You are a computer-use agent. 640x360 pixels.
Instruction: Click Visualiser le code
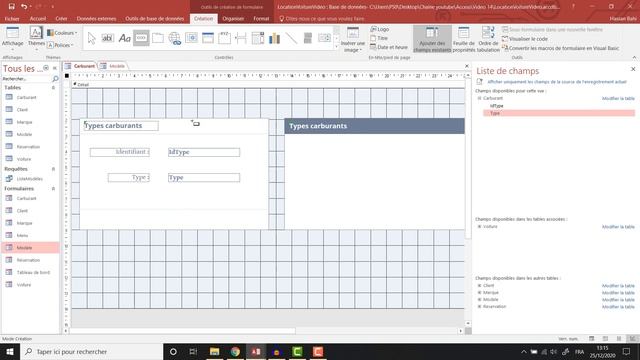click(x=525, y=39)
